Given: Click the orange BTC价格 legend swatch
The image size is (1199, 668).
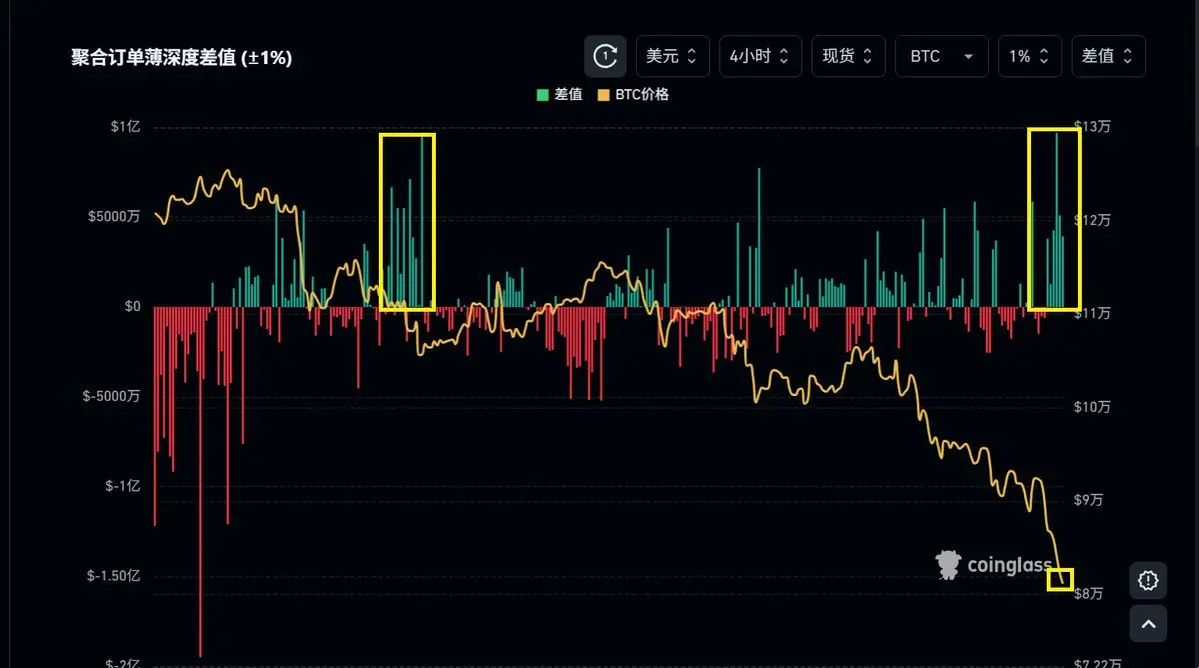Looking at the screenshot, I should (x=603, y=95).
